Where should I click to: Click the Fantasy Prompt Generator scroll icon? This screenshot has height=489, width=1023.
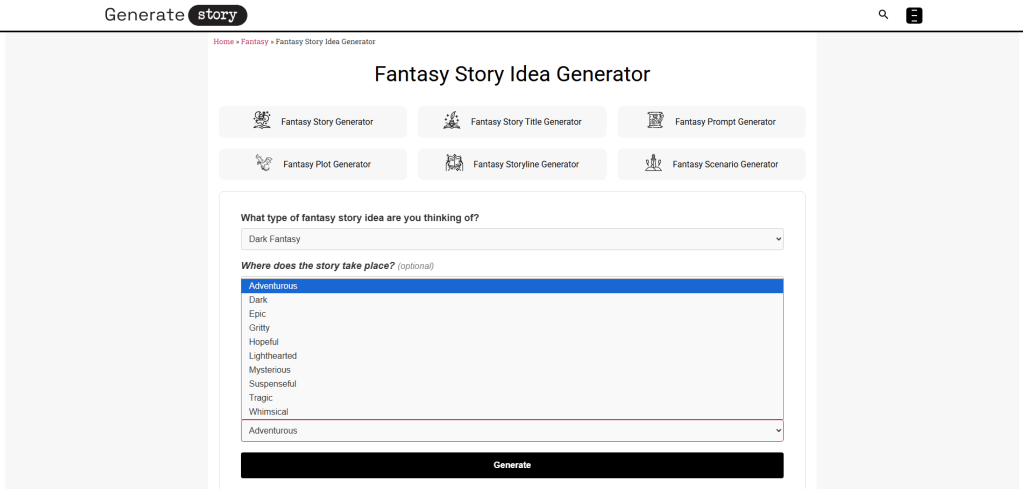click(x=656, y=121)
